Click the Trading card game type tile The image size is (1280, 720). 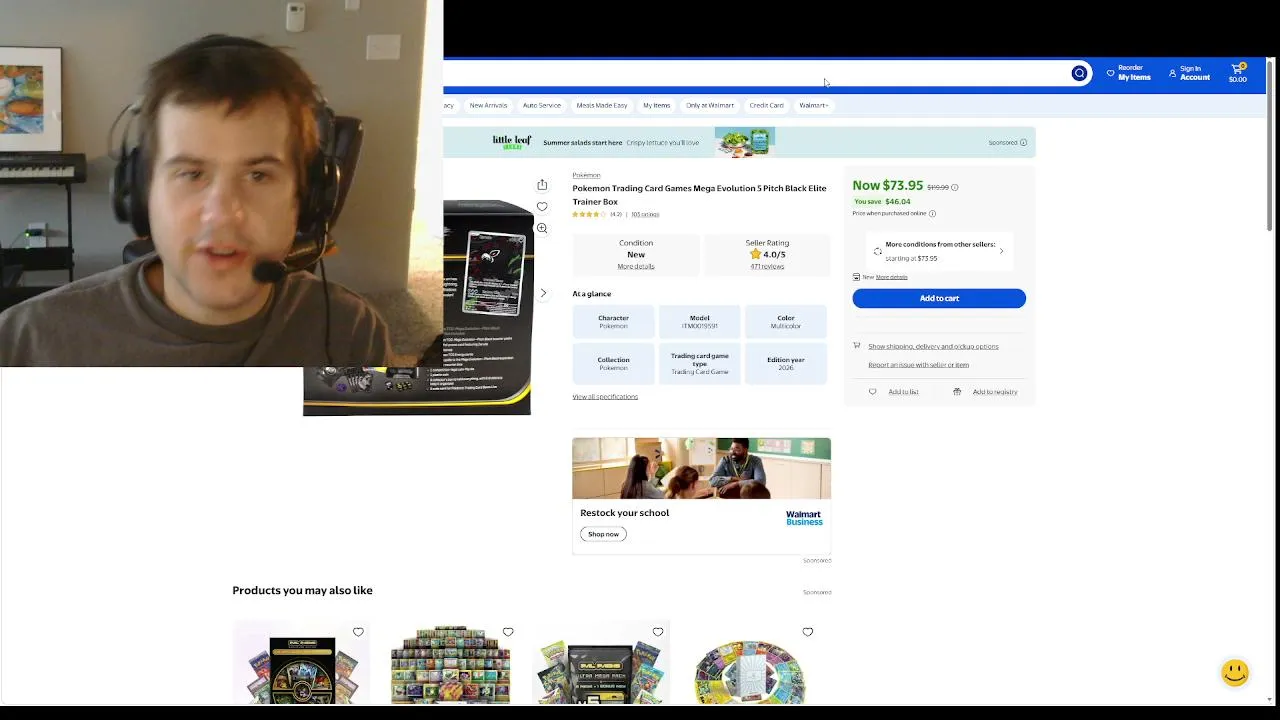[700, 364]
